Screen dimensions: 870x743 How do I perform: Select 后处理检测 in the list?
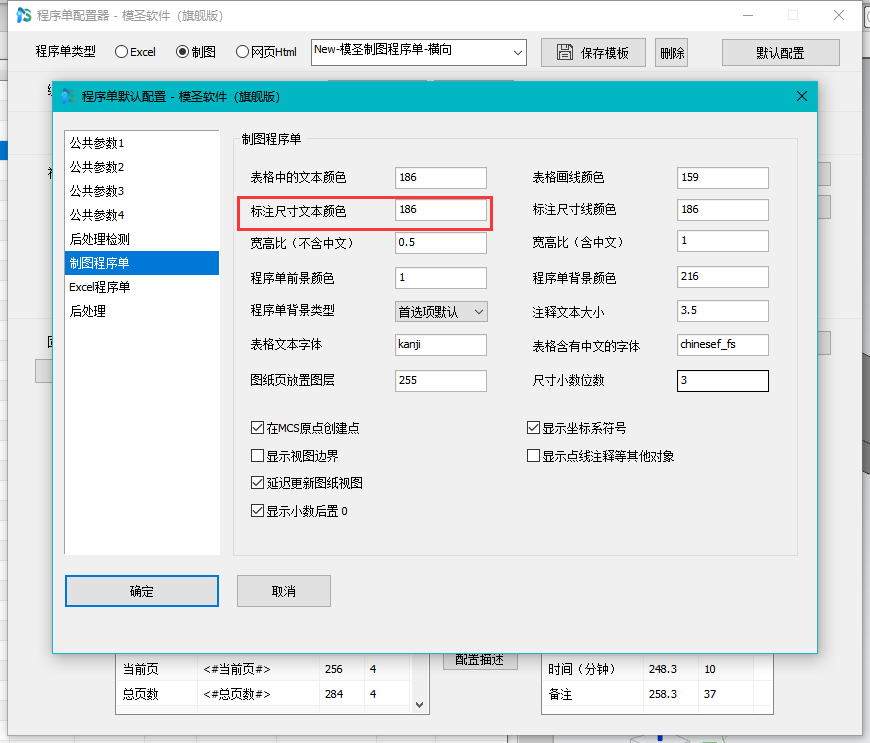point(141,239)
